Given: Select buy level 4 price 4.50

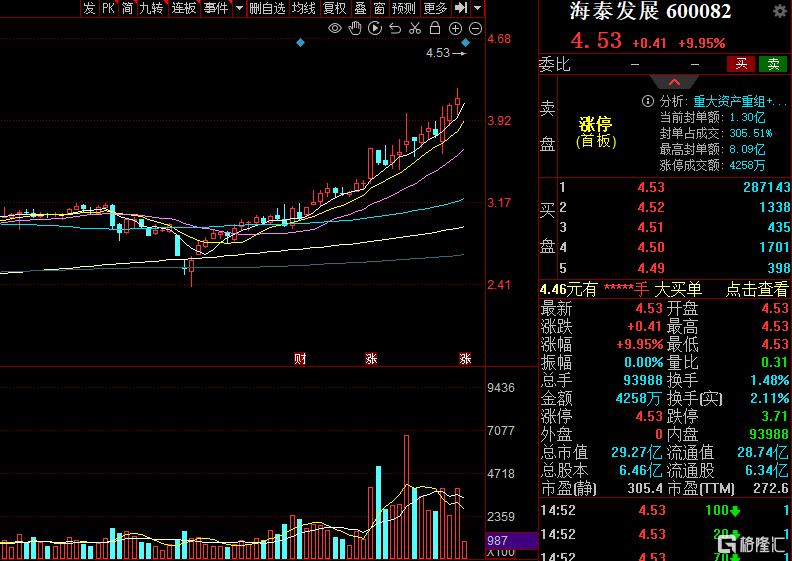Looking at the screenshot, I should (651, 247).
